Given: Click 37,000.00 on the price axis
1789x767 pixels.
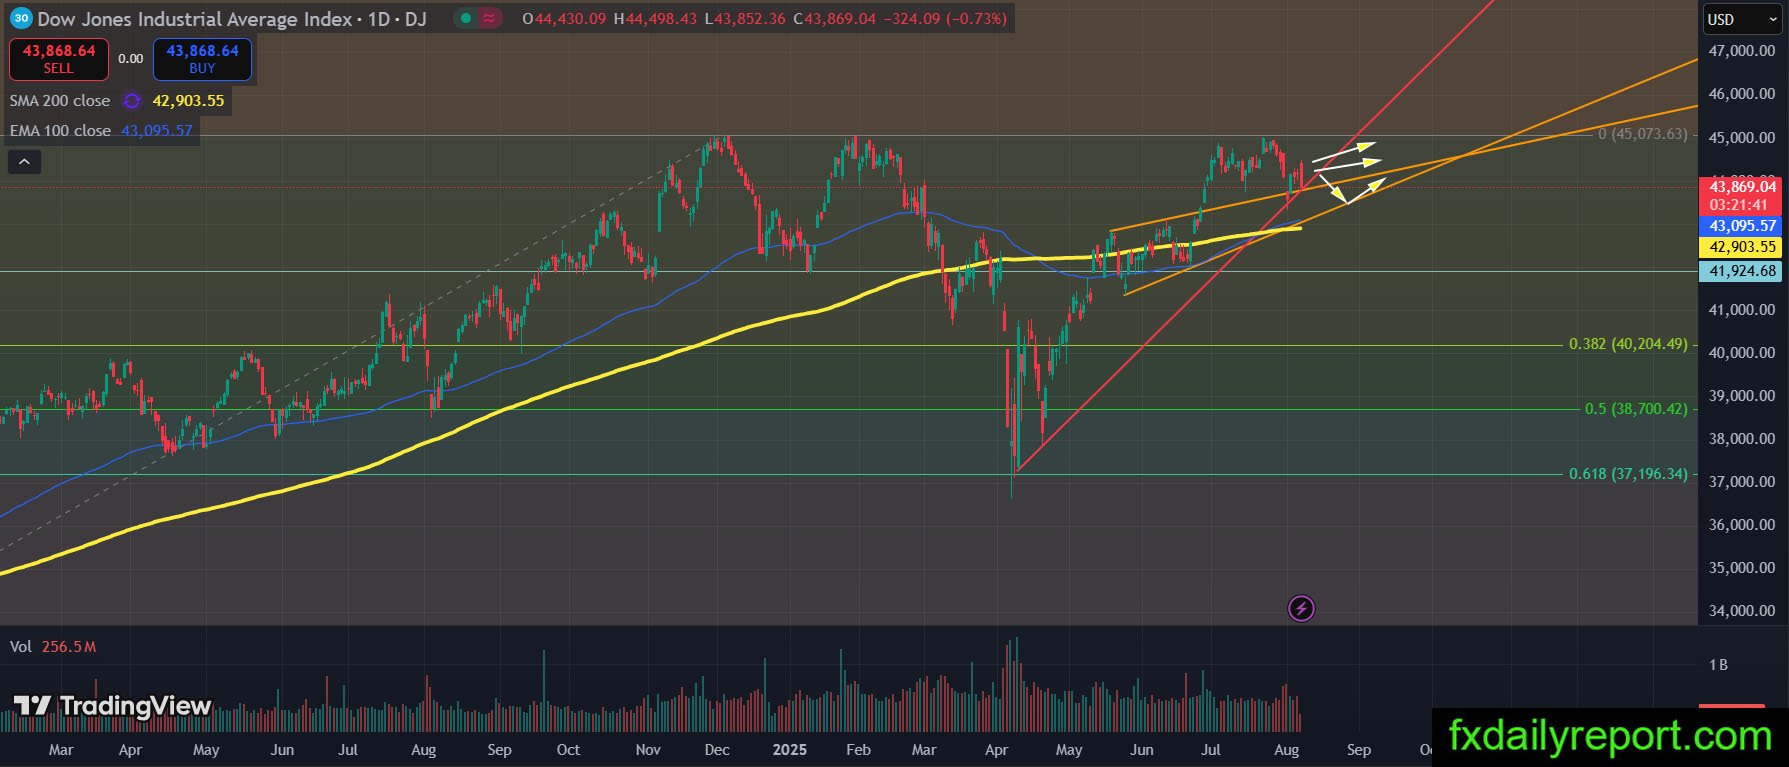Looking at the screenshot, I should tap(1742, 482).
